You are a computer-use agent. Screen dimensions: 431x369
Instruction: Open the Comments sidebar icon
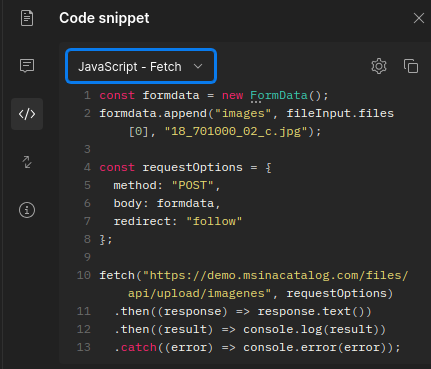click(27, 66)
